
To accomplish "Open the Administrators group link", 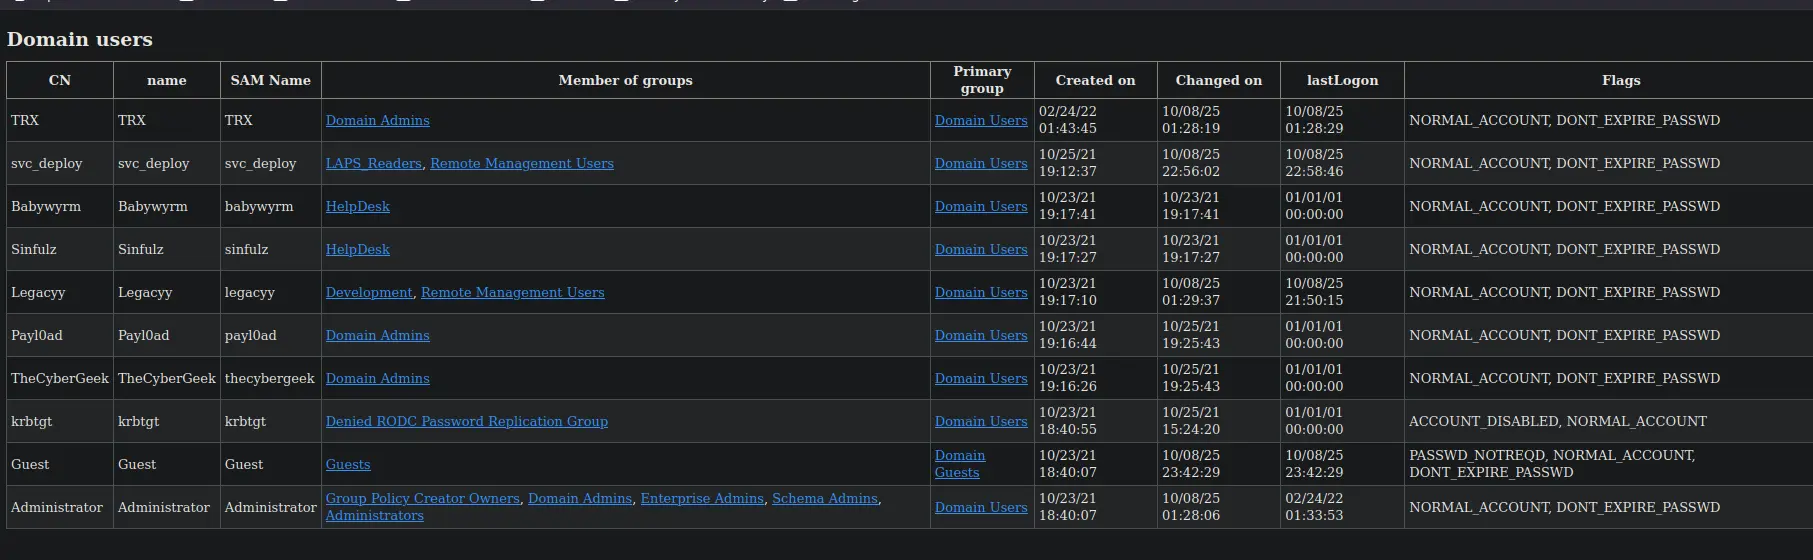I will [374, 515].
